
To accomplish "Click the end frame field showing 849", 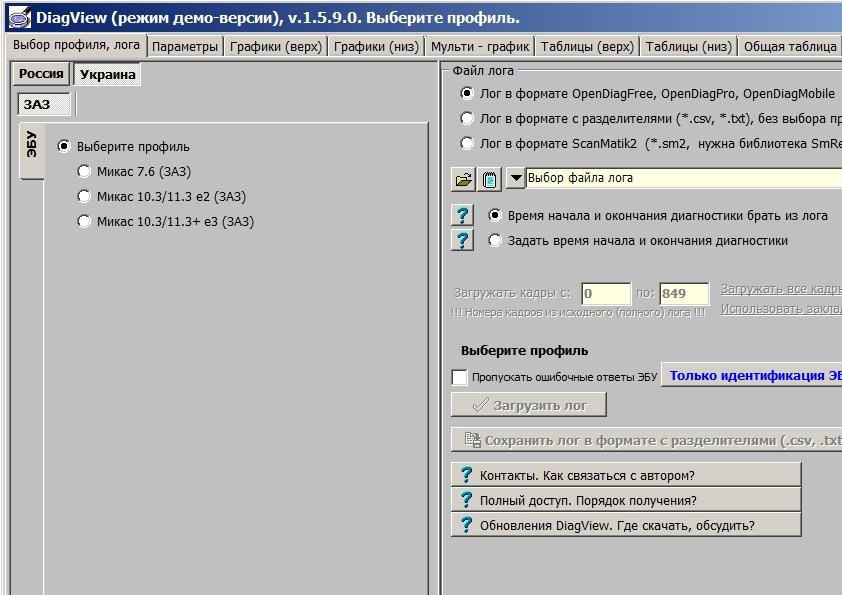I will (x=684, y=293).
